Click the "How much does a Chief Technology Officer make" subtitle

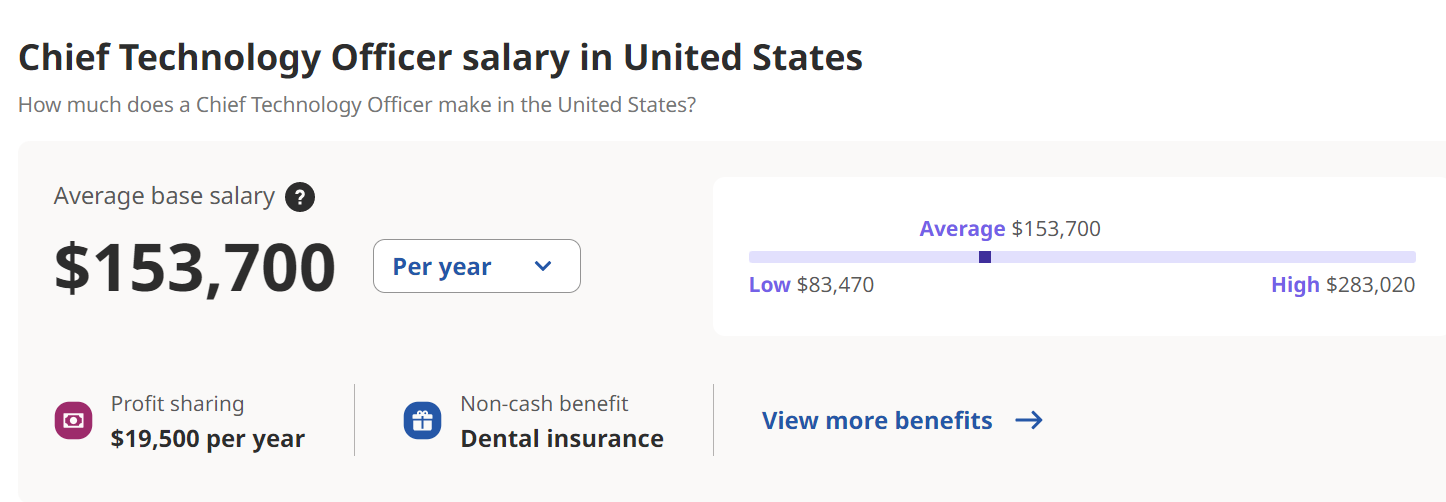357,104
